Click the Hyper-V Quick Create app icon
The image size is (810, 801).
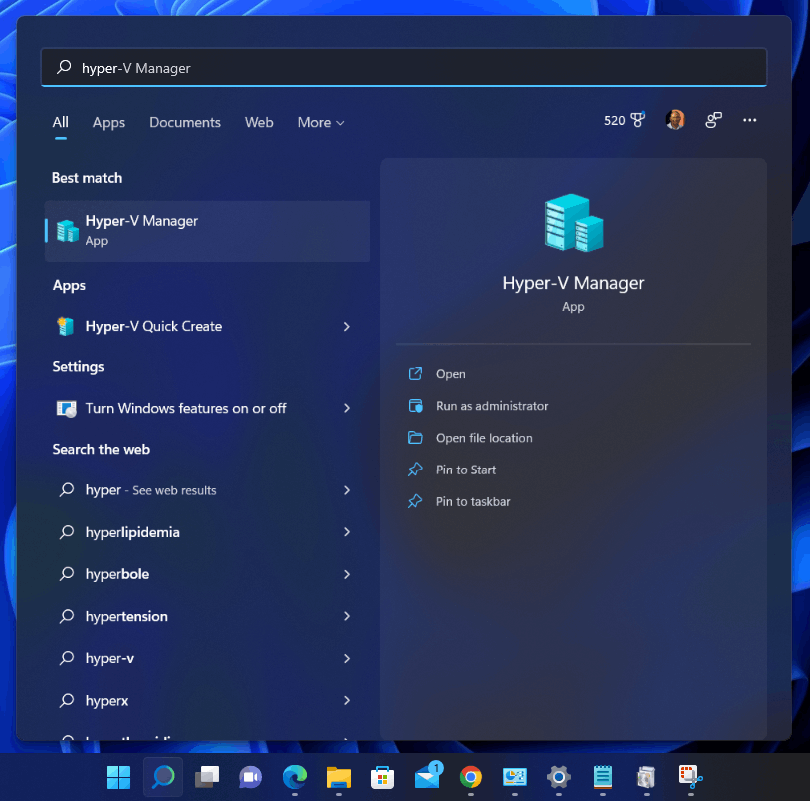click(66, 326)
